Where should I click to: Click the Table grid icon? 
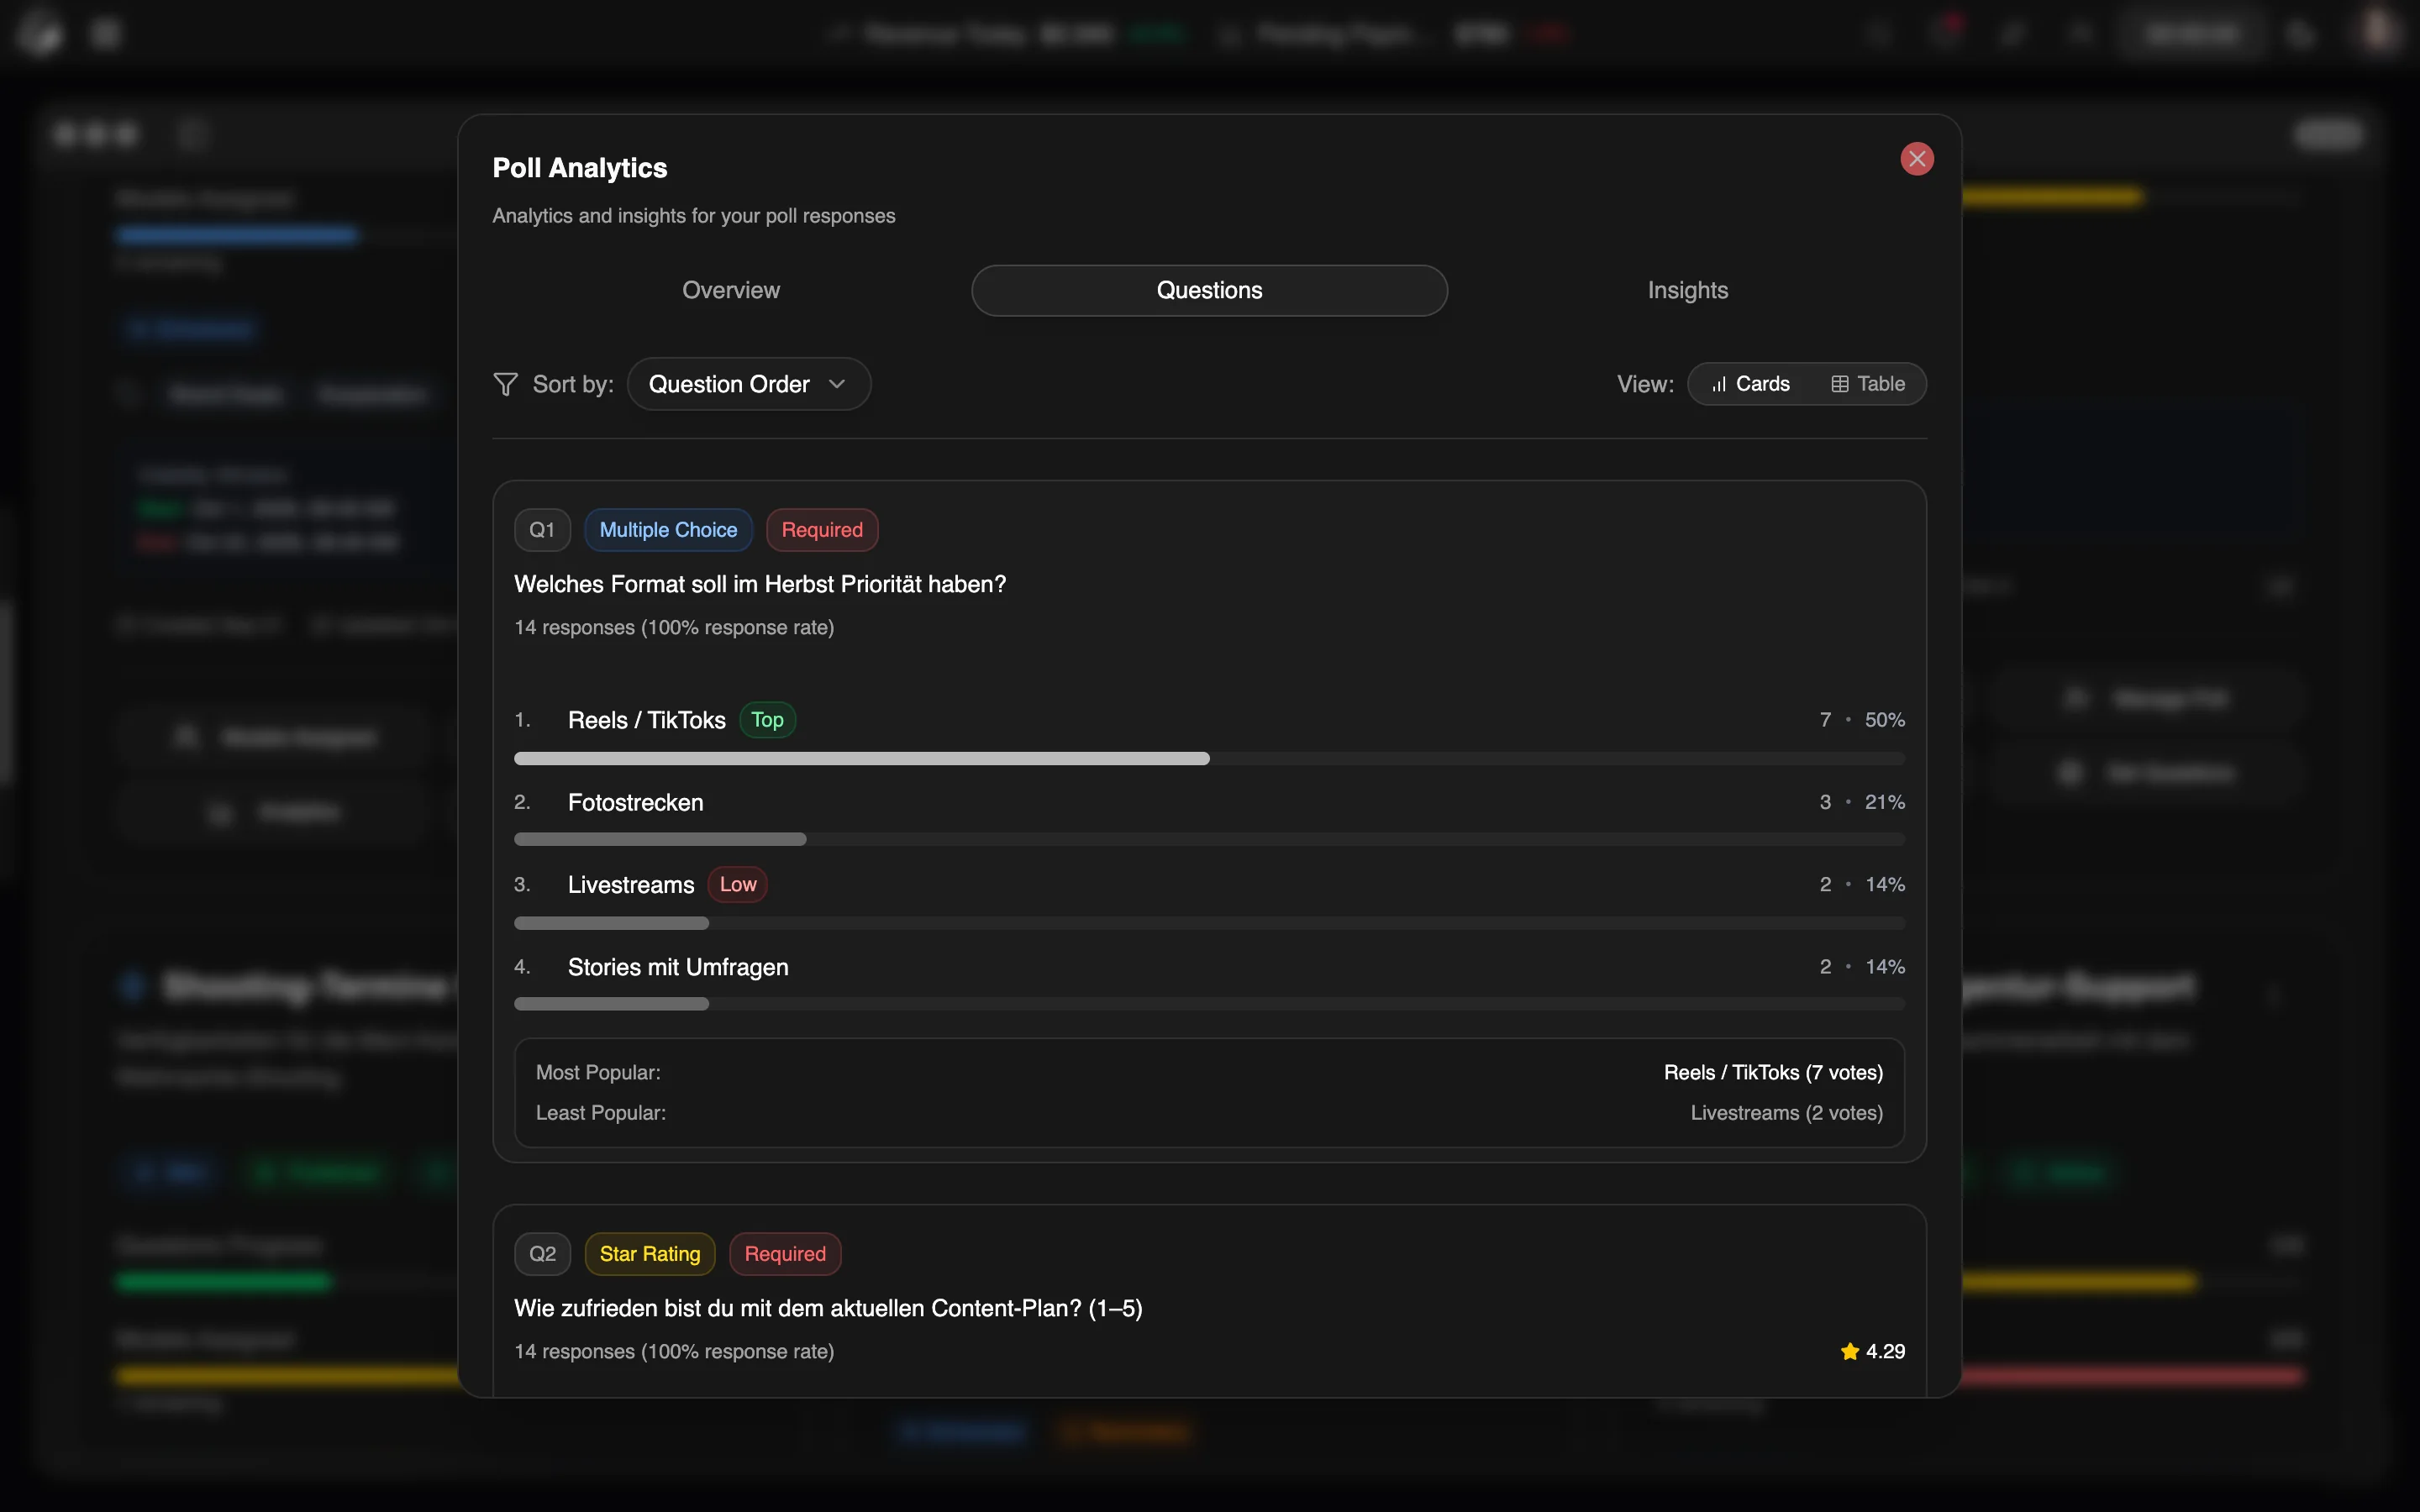click(1839, 384)
